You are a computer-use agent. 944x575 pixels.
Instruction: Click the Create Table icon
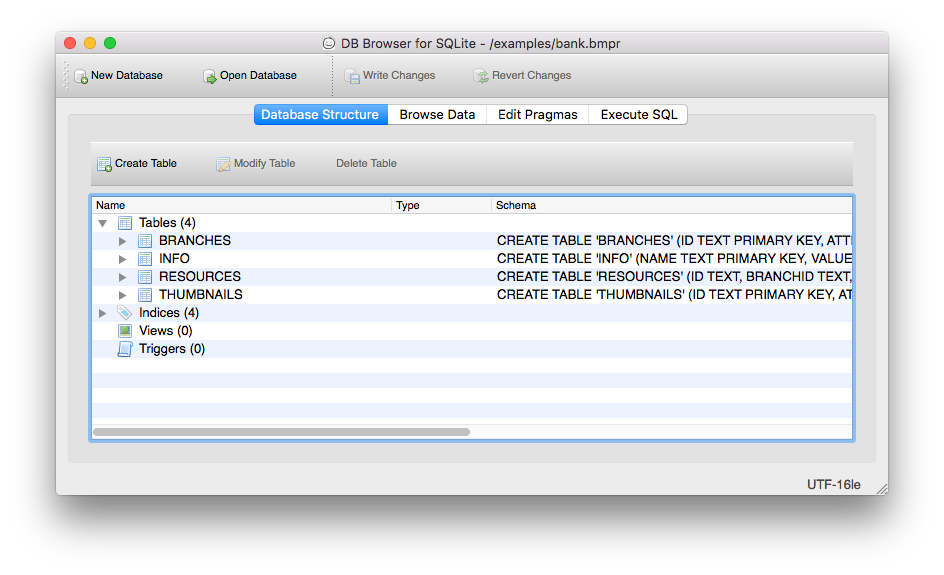104,164
